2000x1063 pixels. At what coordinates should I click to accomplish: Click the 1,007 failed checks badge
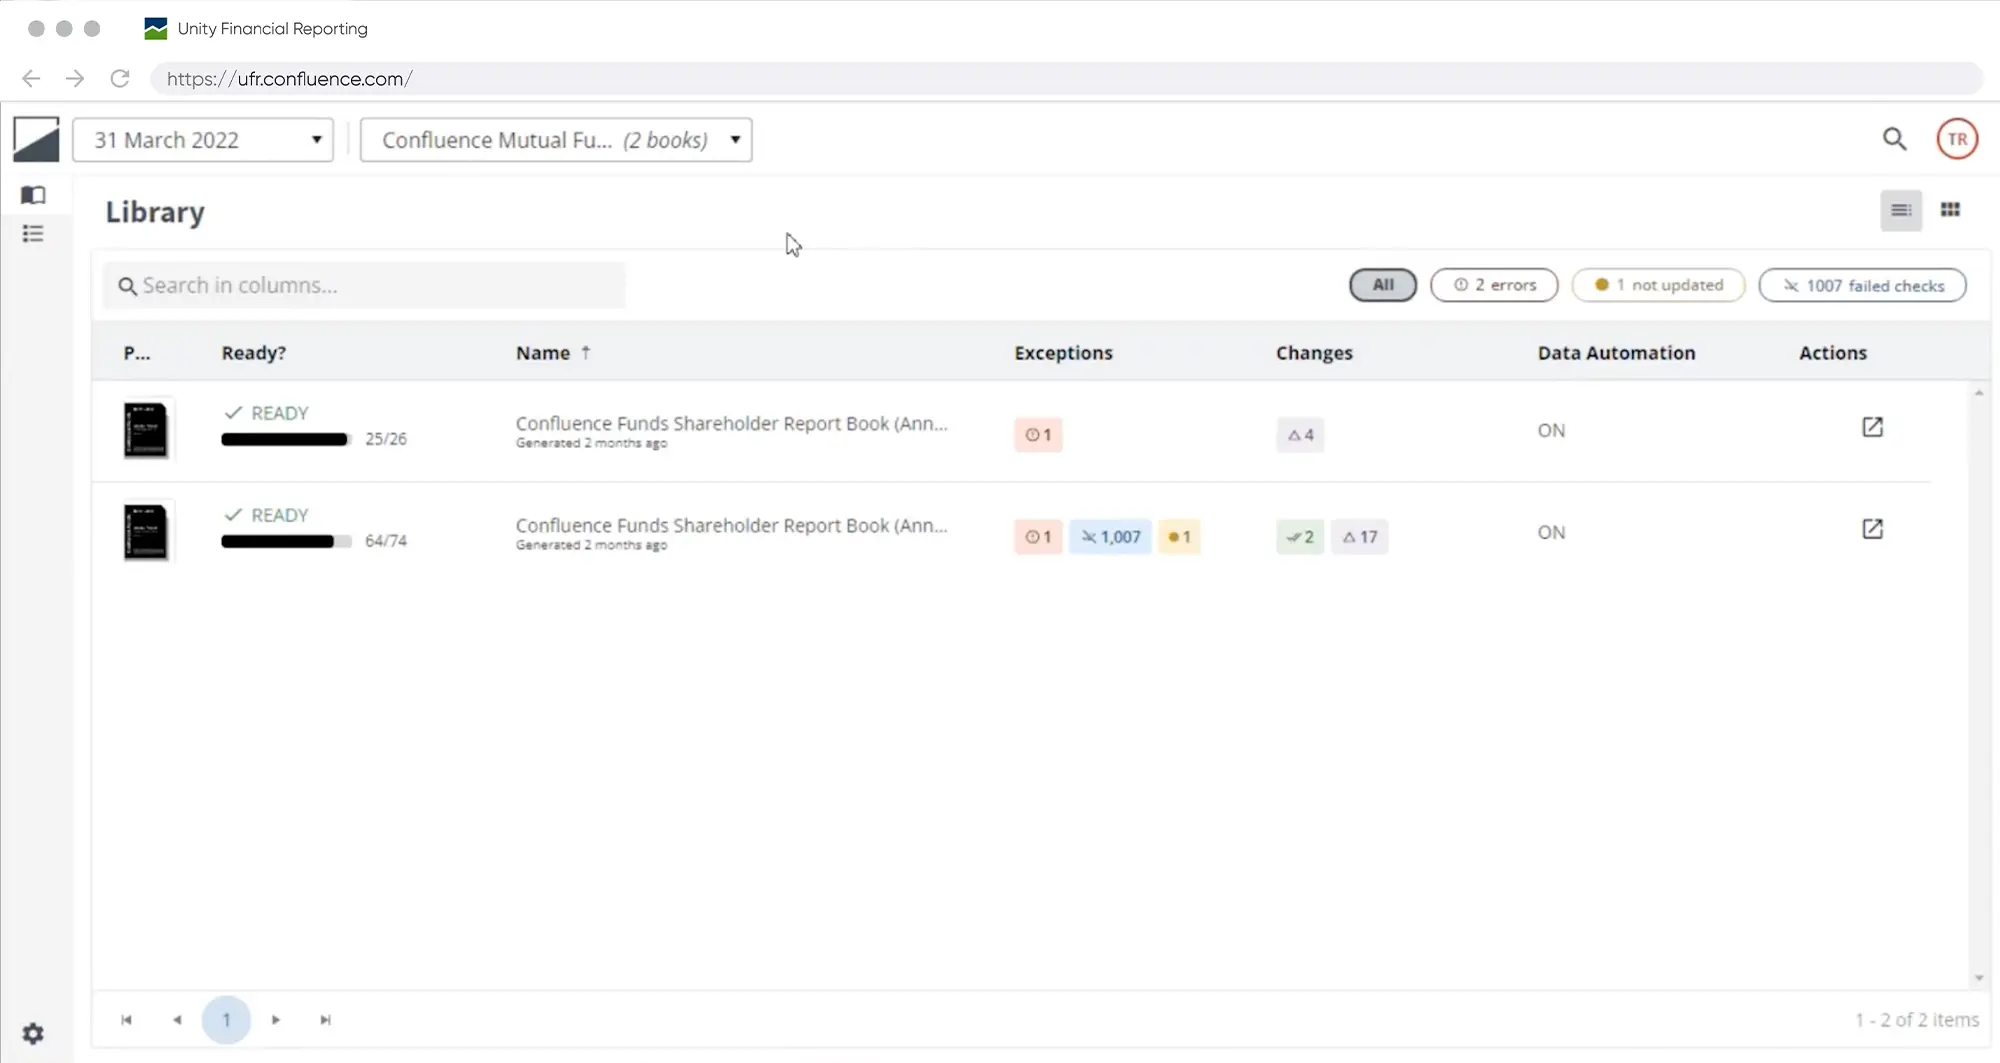coord(1110,537)
